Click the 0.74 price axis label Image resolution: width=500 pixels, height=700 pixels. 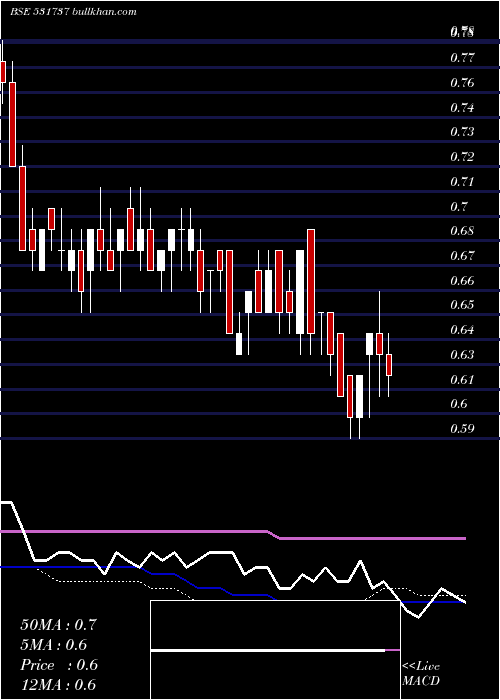462,107
